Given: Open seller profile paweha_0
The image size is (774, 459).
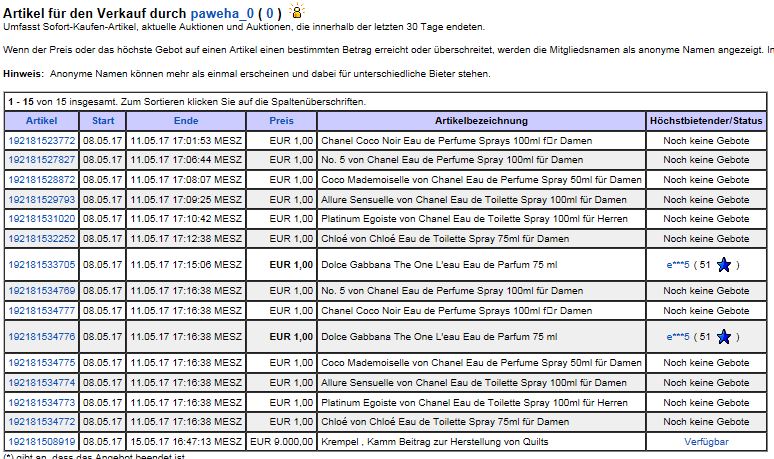Looking at the screenshot, I should [x=222, y=13].
